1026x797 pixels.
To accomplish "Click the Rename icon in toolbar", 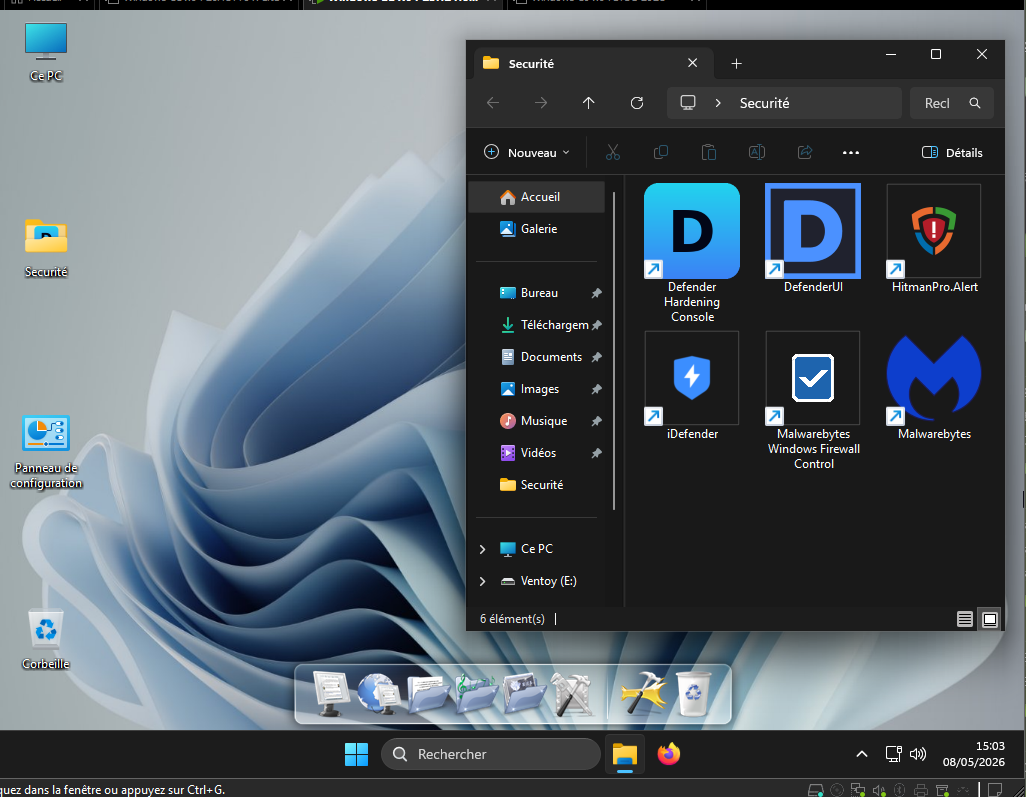I will pos(756,152).
